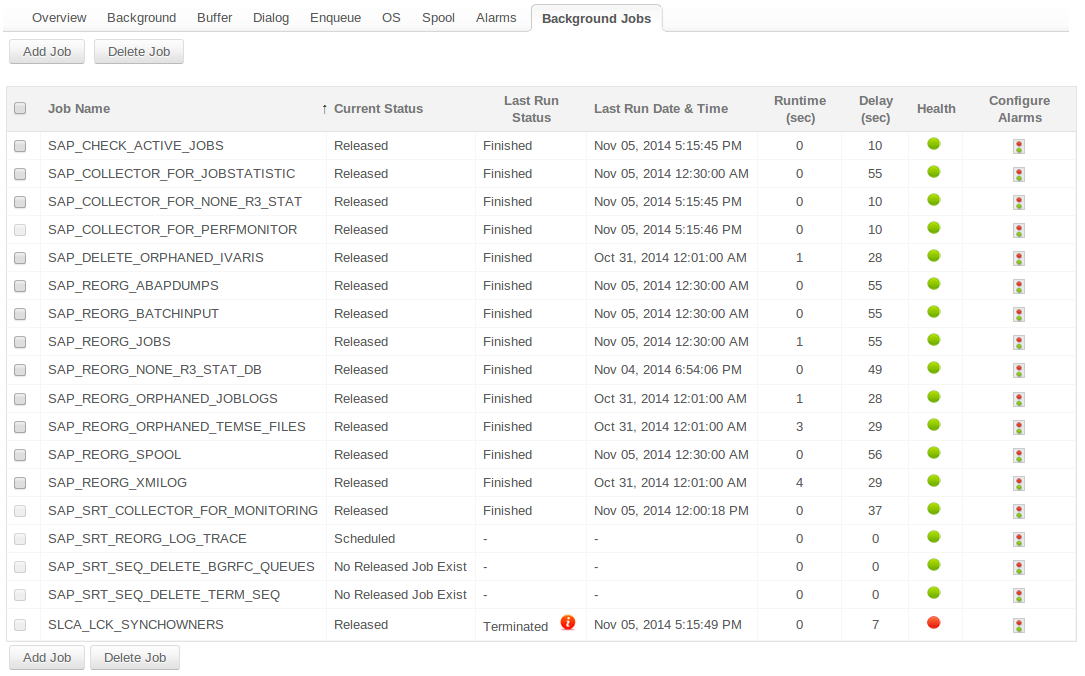
Task: Configure alarms for SAP_SRT_REORG_LOG_TRACE
Action: coord(1019,539)
